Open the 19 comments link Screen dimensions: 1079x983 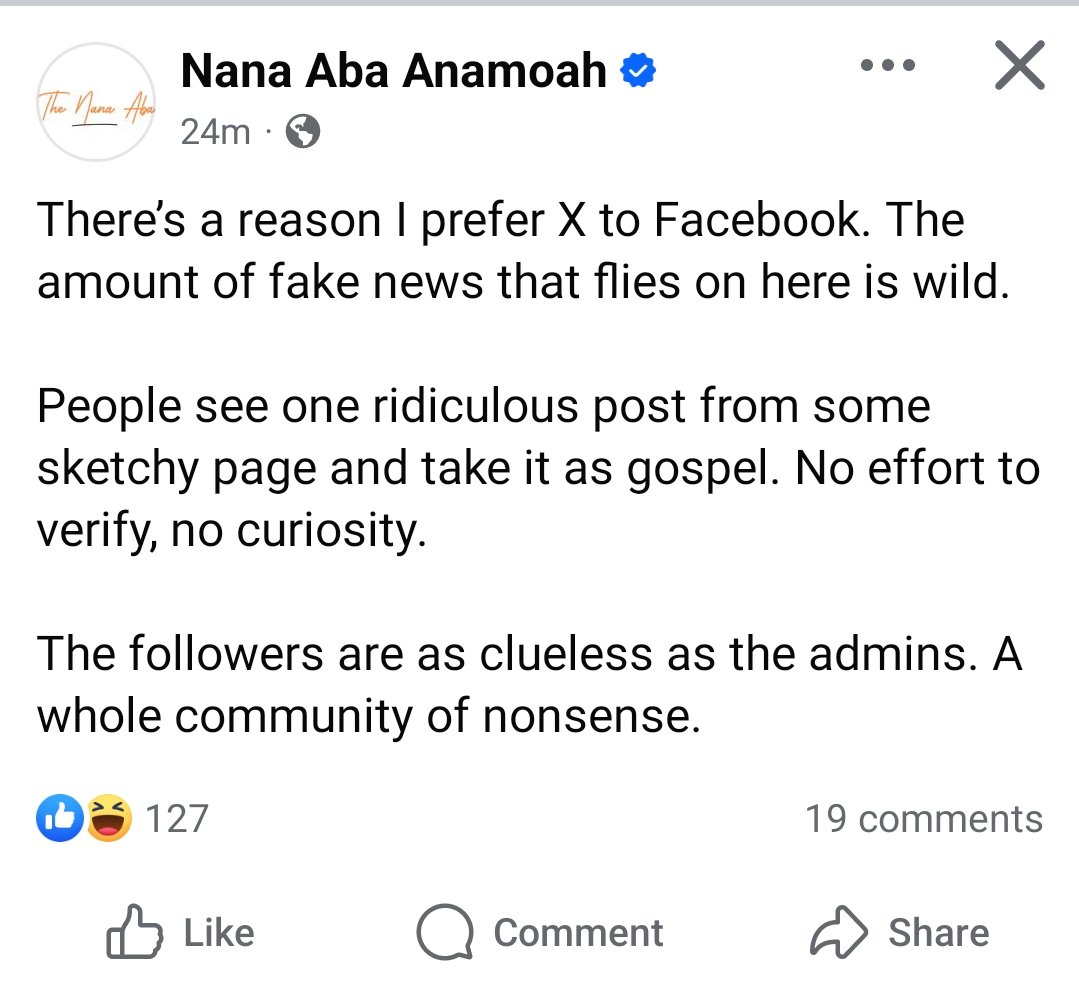tap(923, 819)
